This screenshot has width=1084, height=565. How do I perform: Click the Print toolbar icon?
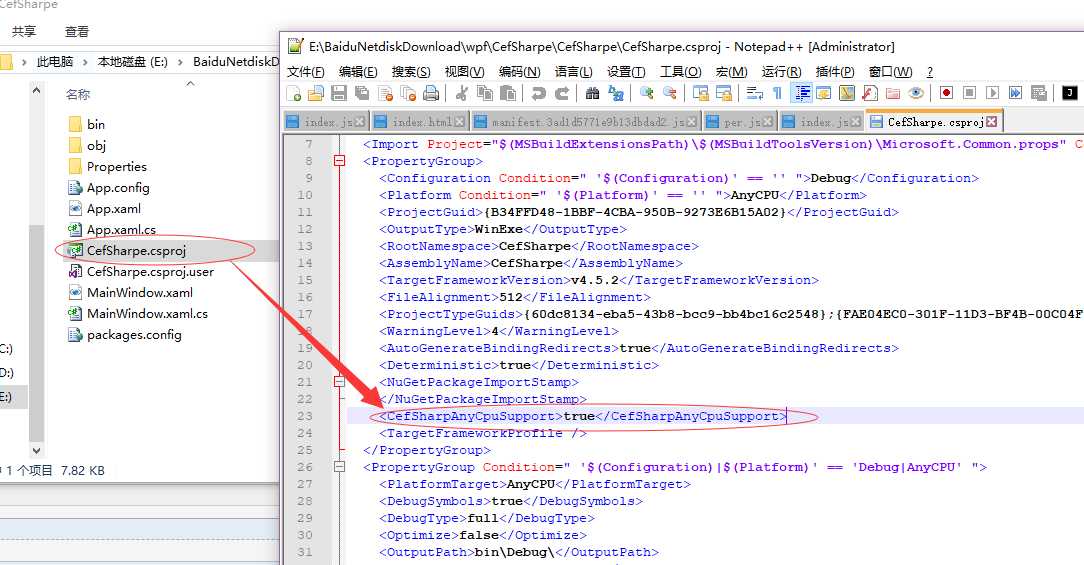(431, 93)
